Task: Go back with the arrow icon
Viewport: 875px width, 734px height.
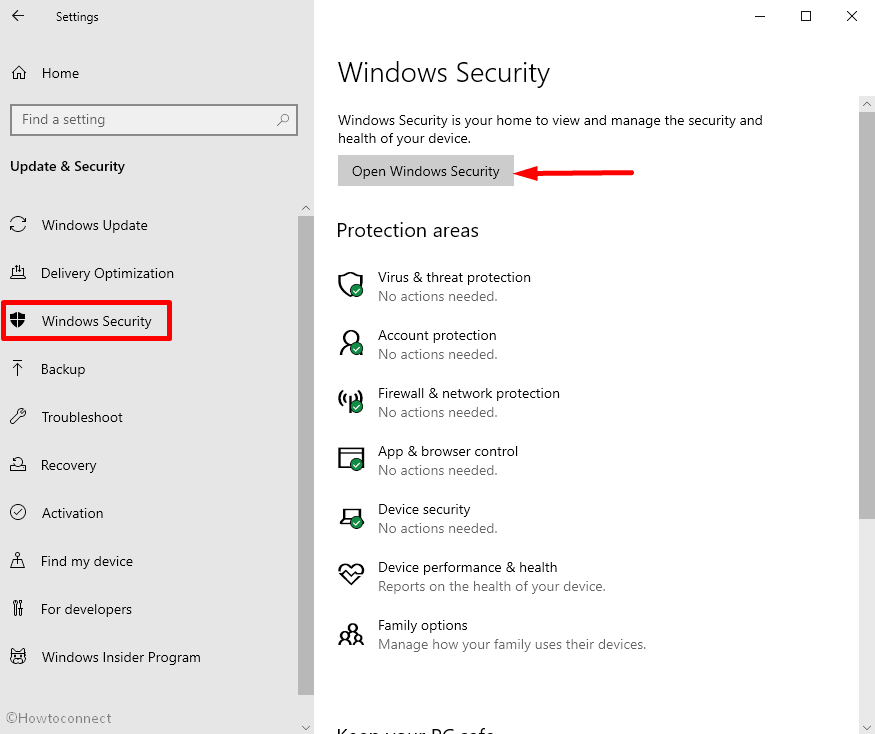Action: coord(18,16)
